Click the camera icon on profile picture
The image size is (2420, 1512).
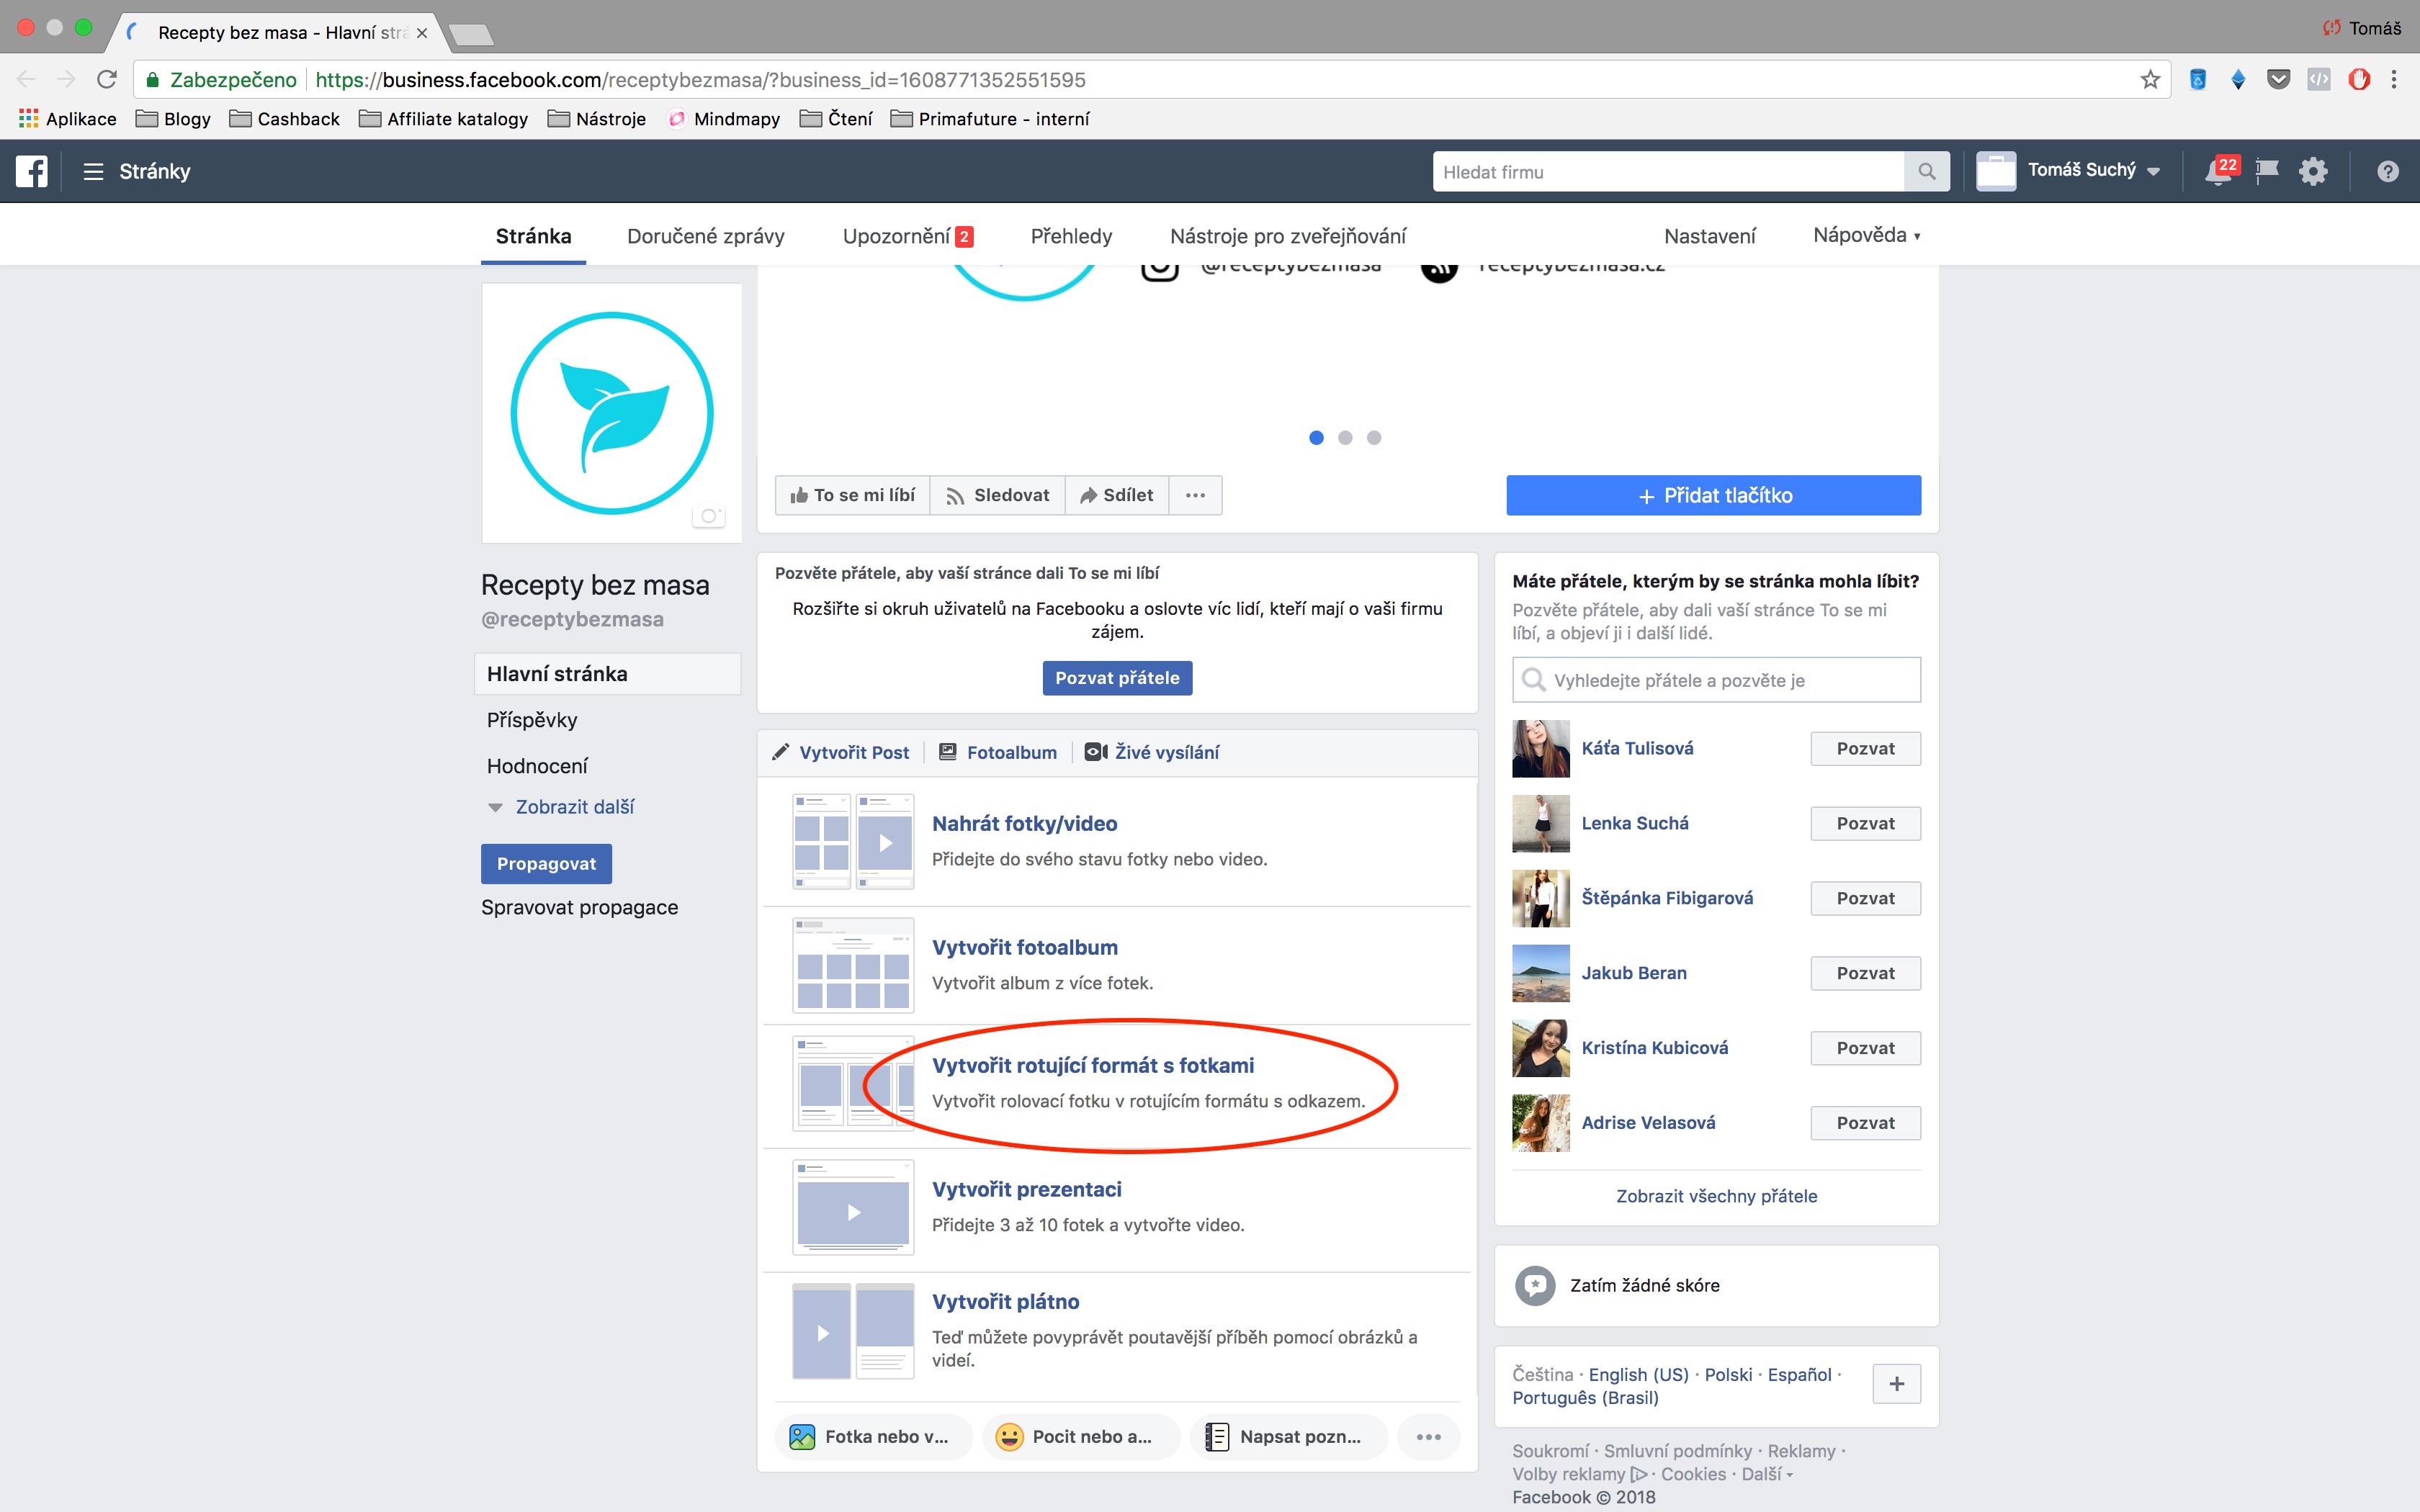click(x=708, y=516)
